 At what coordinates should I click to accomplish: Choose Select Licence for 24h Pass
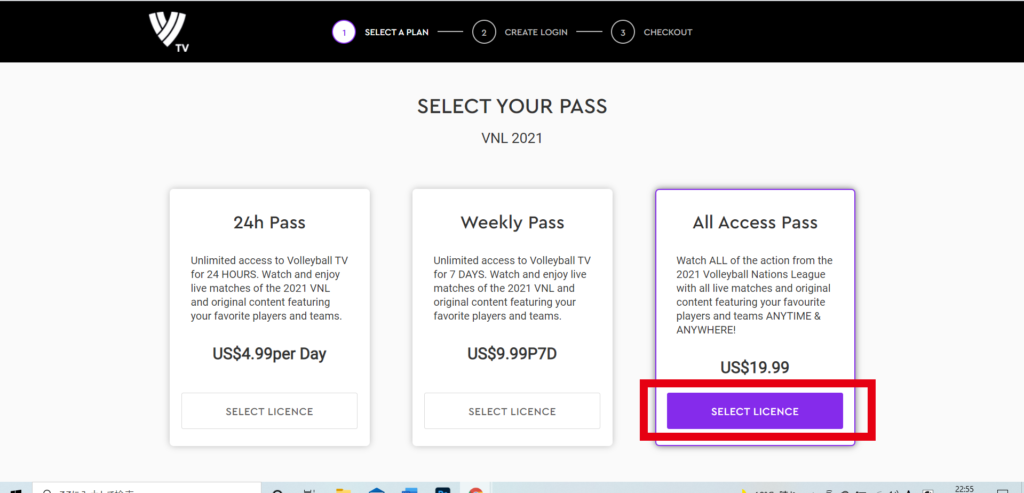point(269,411)
